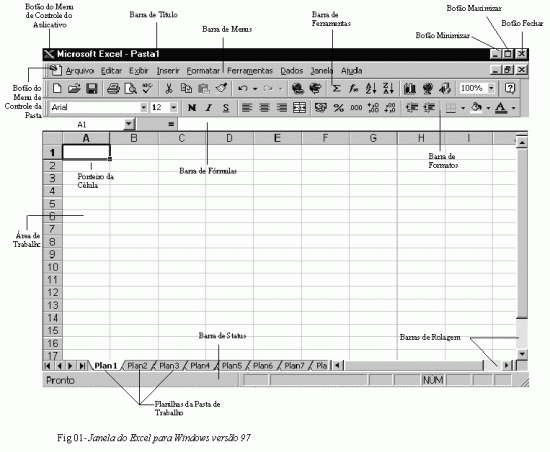Open the Fill Color dropdown arrow
The width and height of the screenshot is (550, 452).
[x=488, y=108]
